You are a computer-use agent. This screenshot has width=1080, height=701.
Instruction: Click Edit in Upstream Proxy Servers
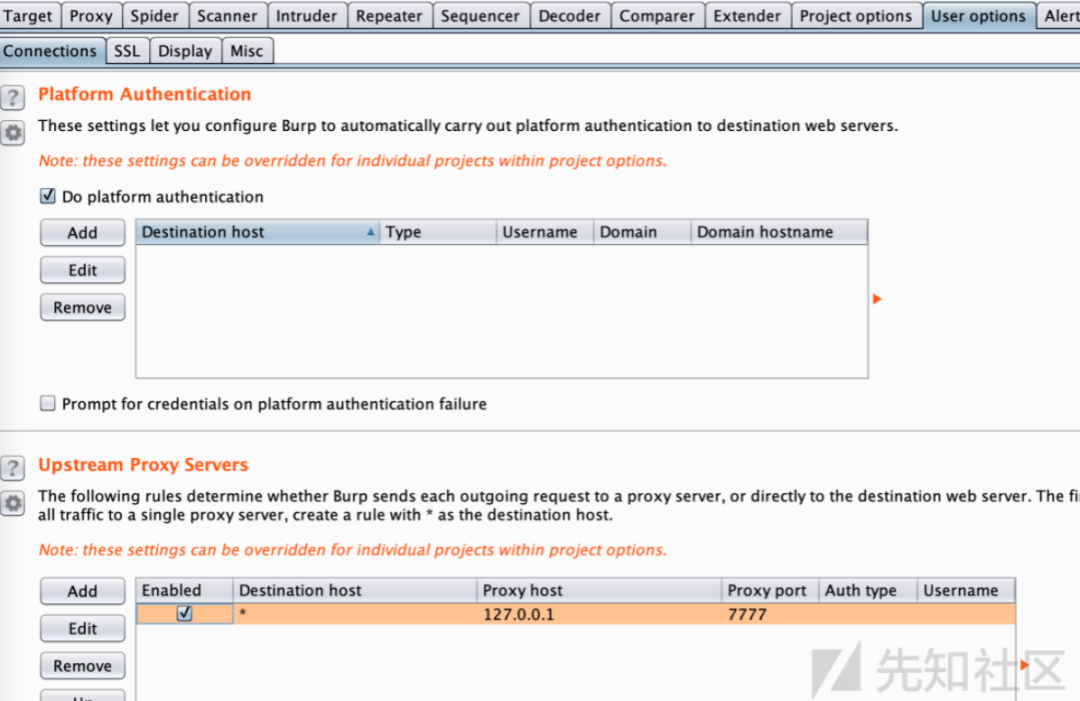(83, 628)
